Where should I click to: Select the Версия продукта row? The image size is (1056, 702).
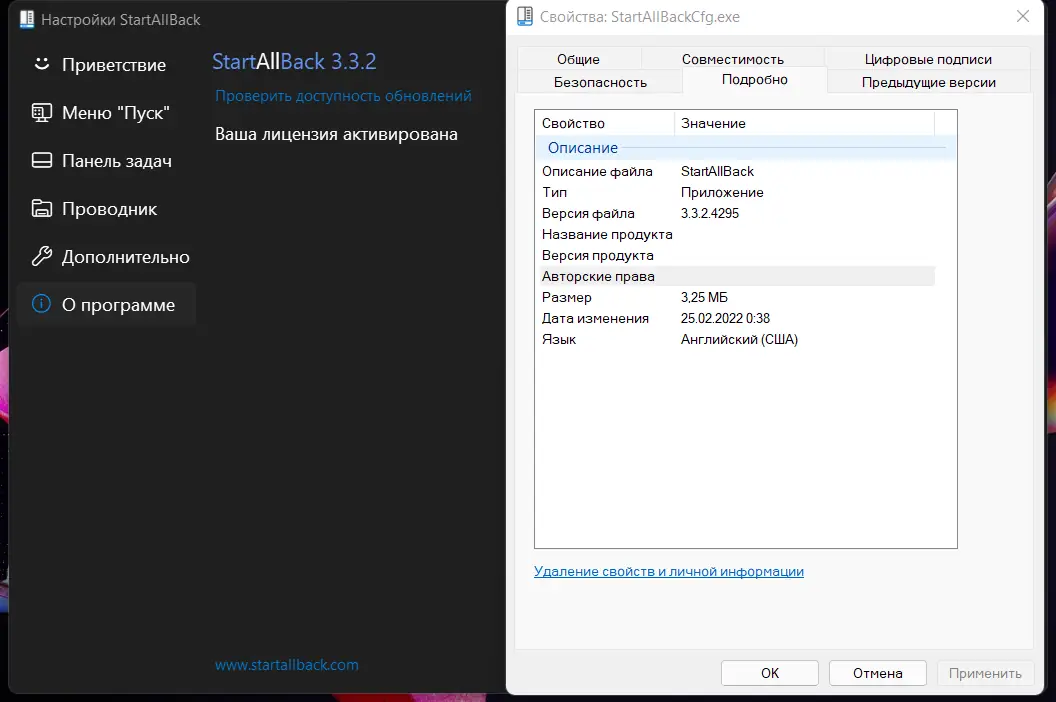(735, 255)
